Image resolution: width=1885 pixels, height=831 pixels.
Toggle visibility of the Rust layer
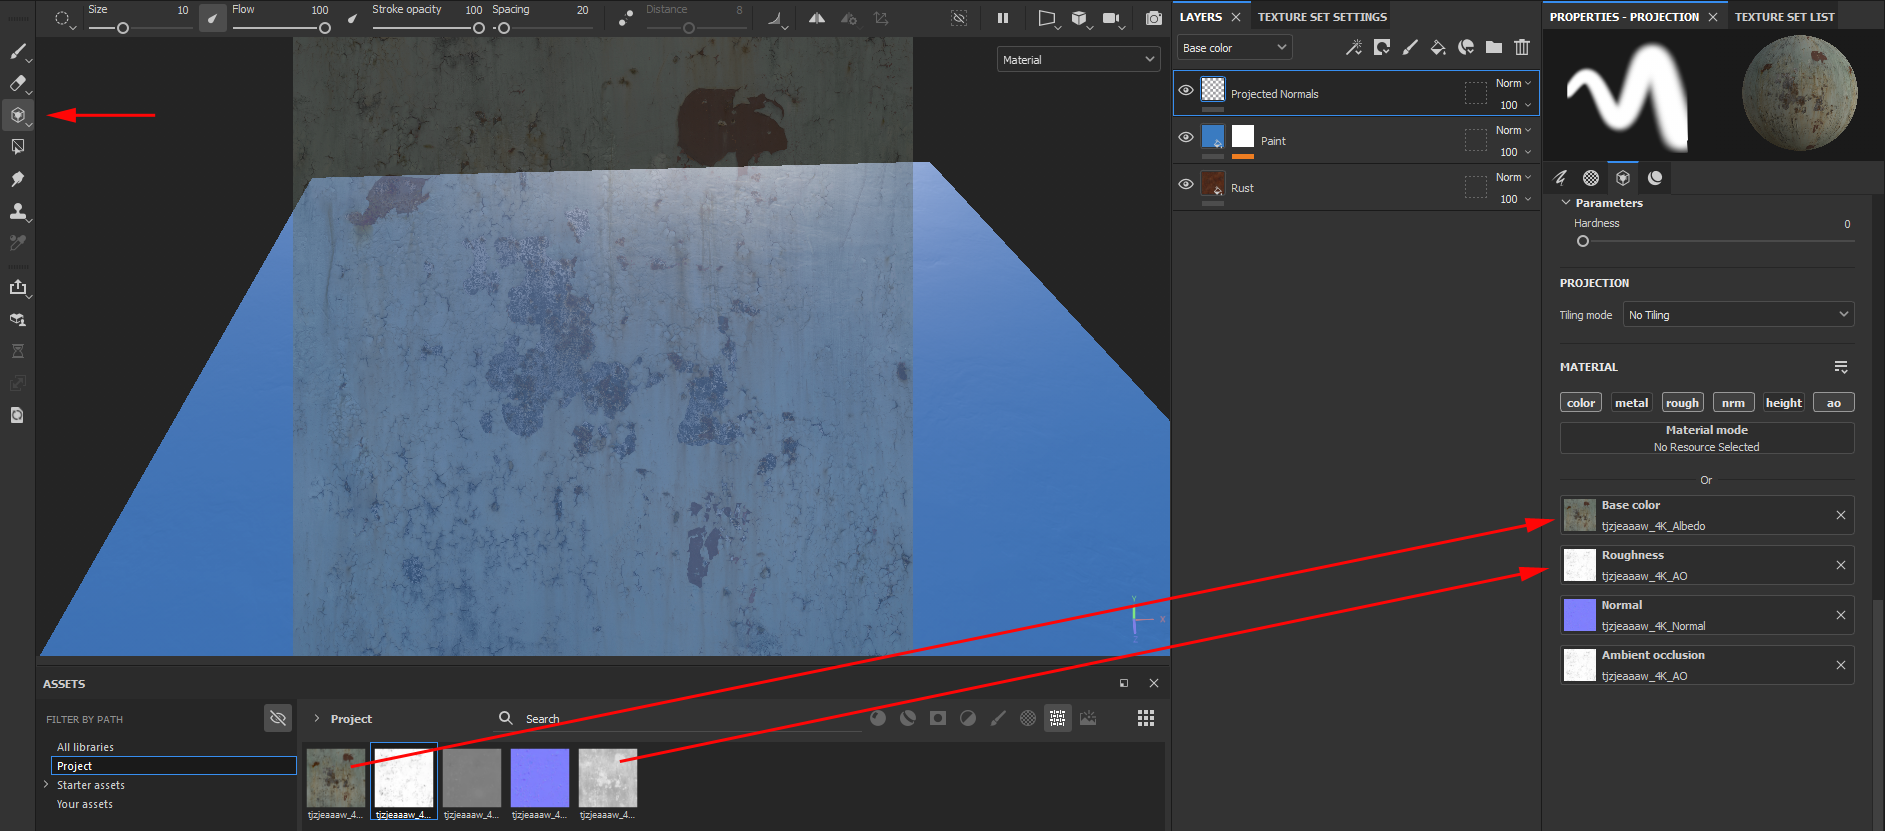click(x=1186, y=184)
